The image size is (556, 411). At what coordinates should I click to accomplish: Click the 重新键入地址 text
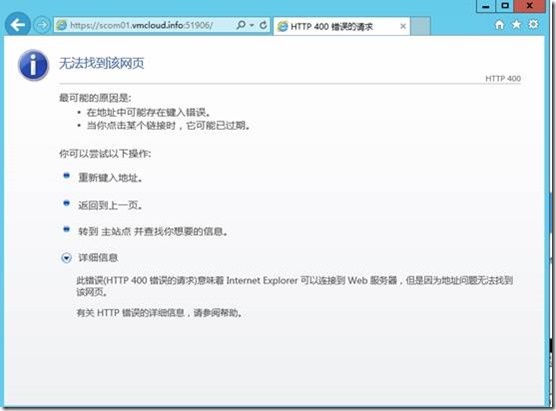click(x=110, y=178)
